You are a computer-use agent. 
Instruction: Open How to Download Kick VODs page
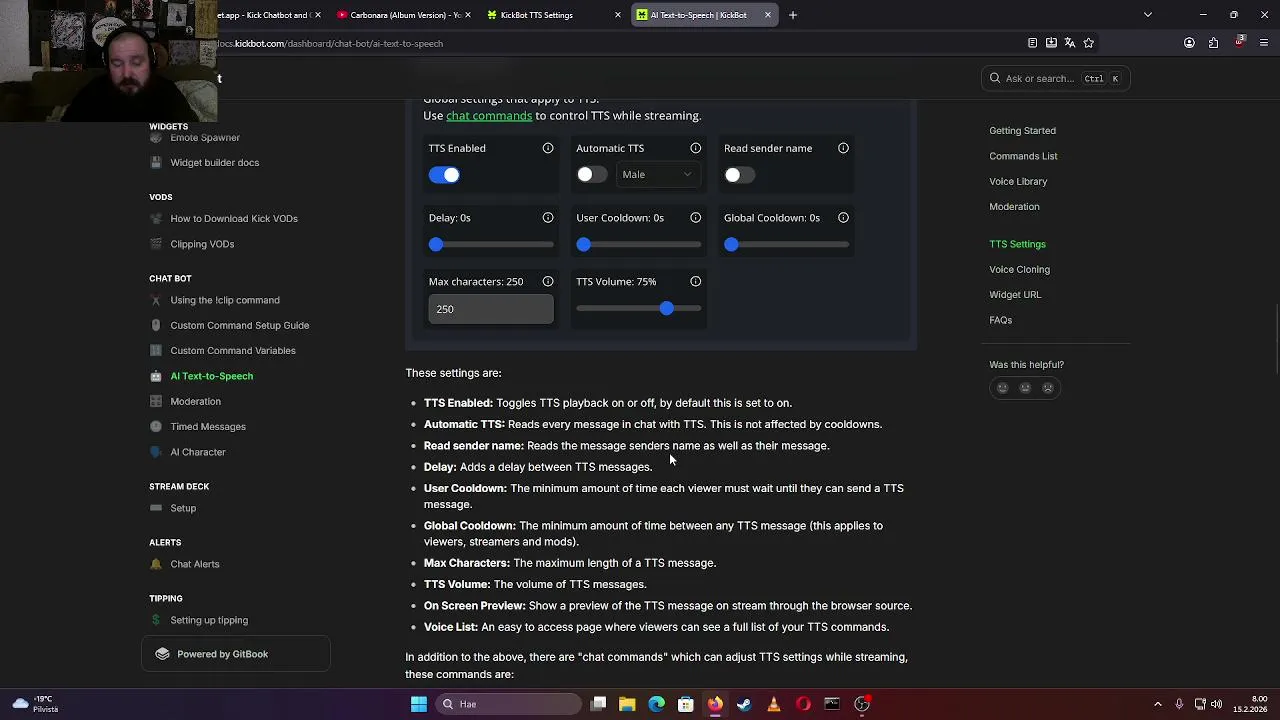tap(234, 218)
